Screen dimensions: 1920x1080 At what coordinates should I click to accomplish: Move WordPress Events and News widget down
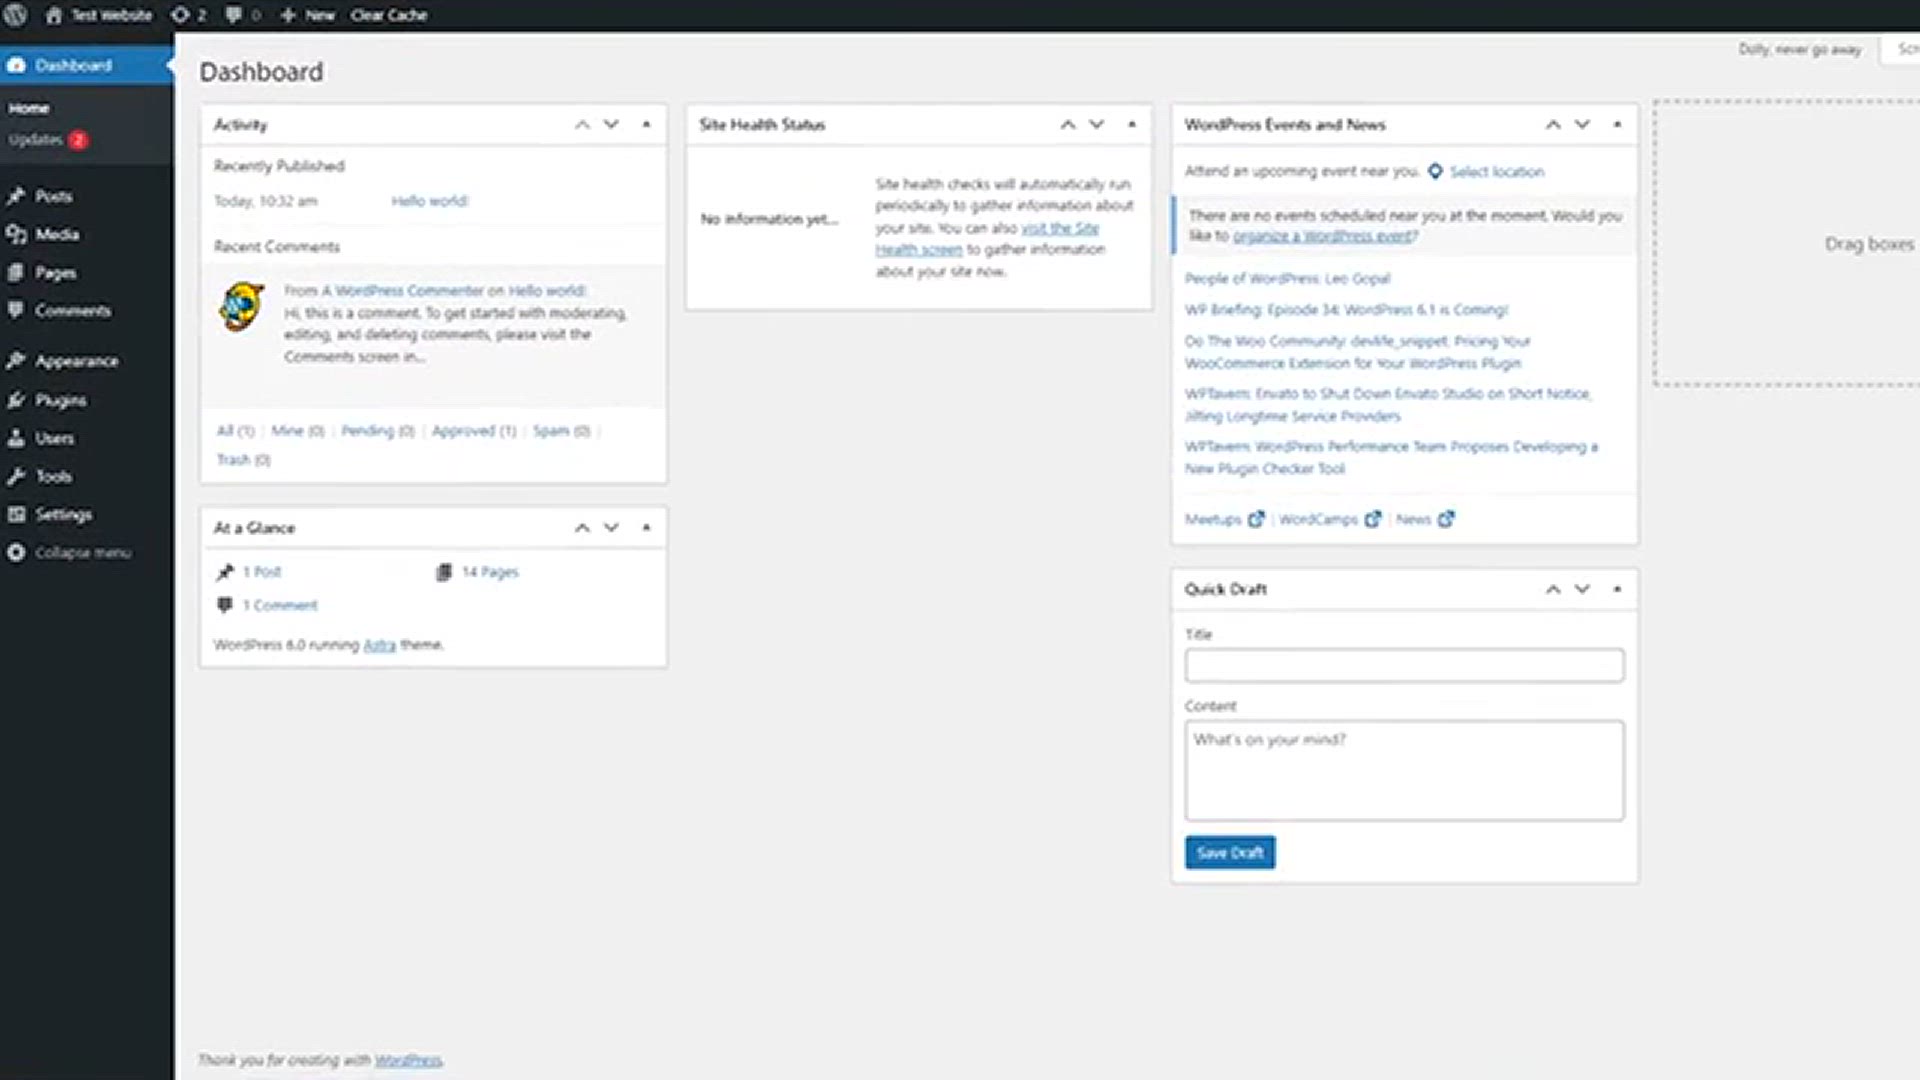[1582, 125]
